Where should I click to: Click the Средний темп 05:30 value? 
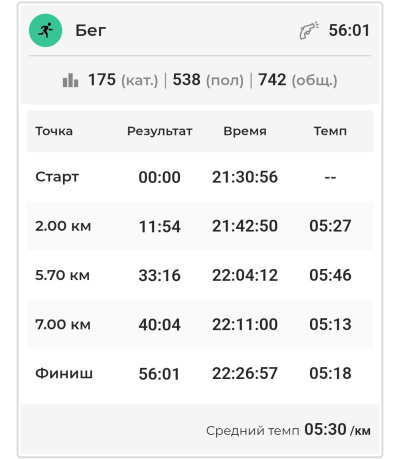325,429
